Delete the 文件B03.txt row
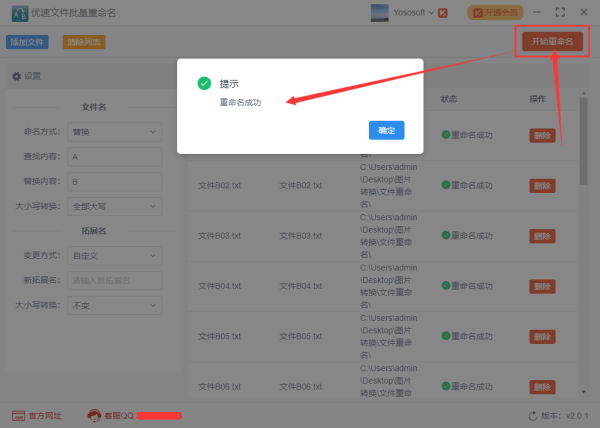 point(542,236)
